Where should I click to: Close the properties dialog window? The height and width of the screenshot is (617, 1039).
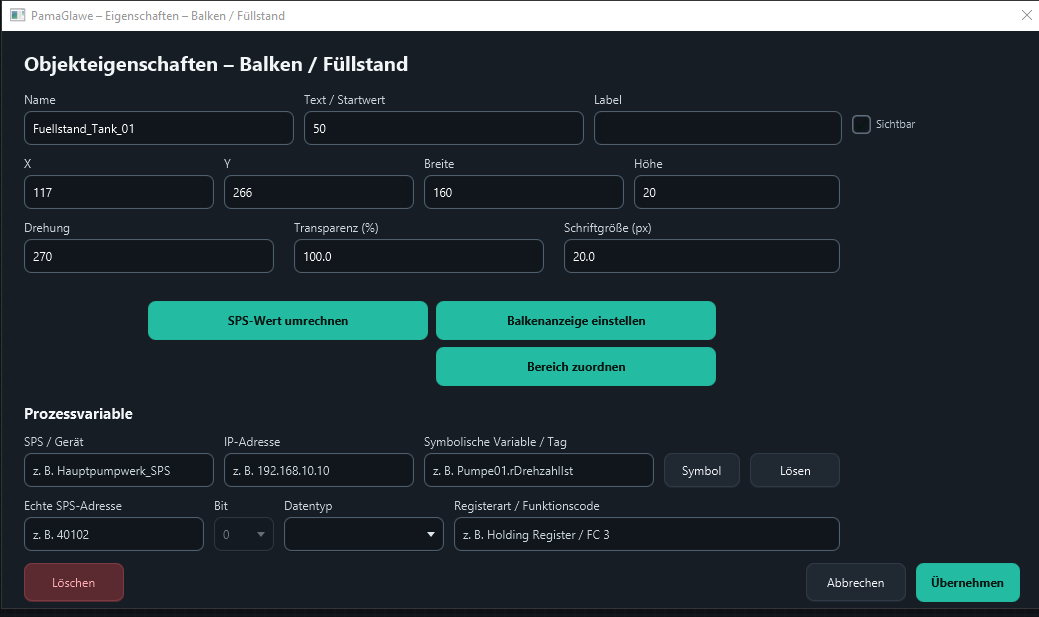pos(1026,15)
